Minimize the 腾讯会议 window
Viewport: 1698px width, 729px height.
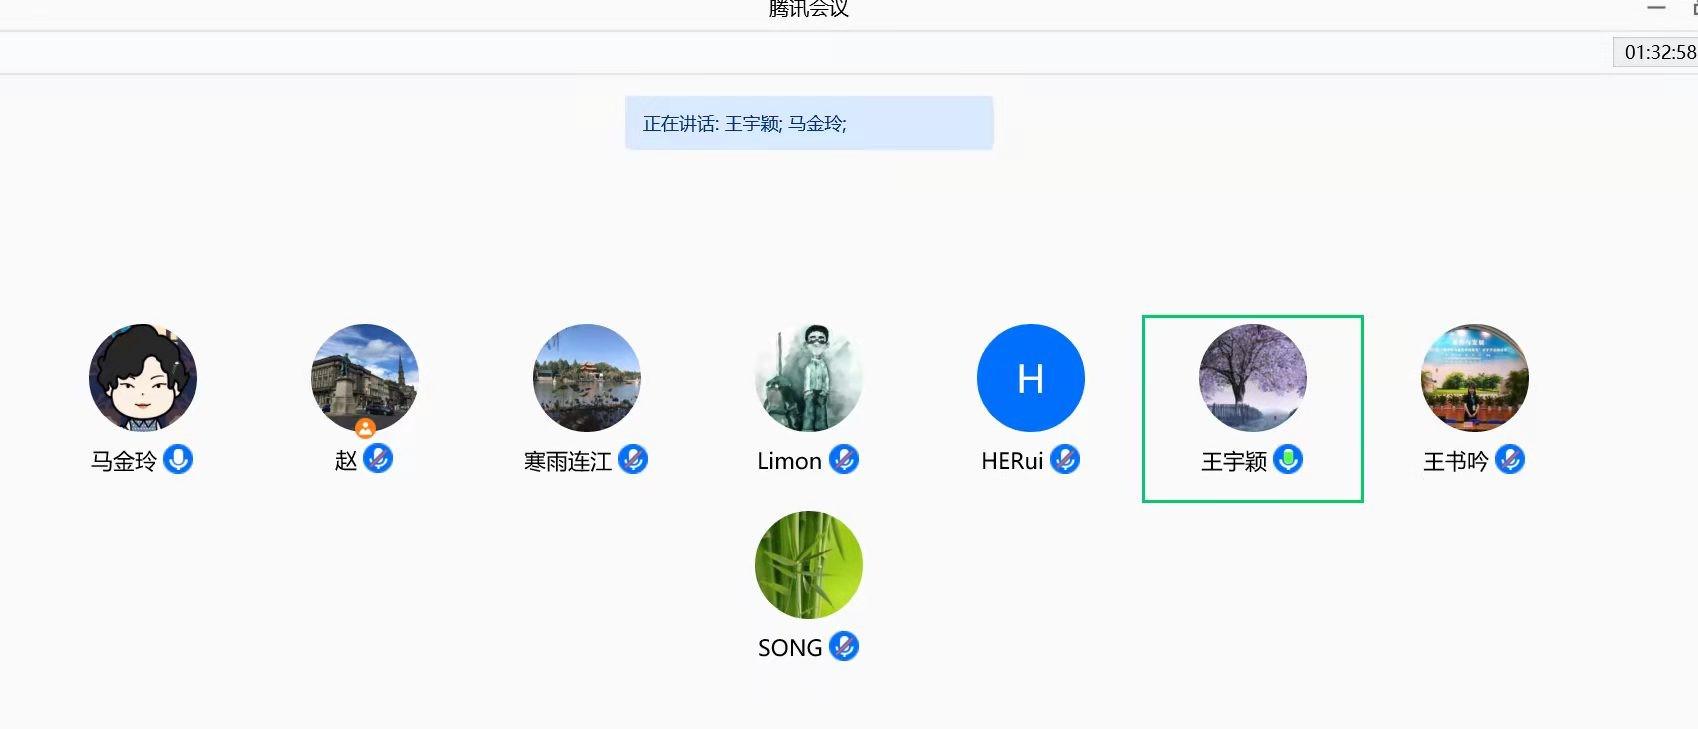pos(1657,8)
